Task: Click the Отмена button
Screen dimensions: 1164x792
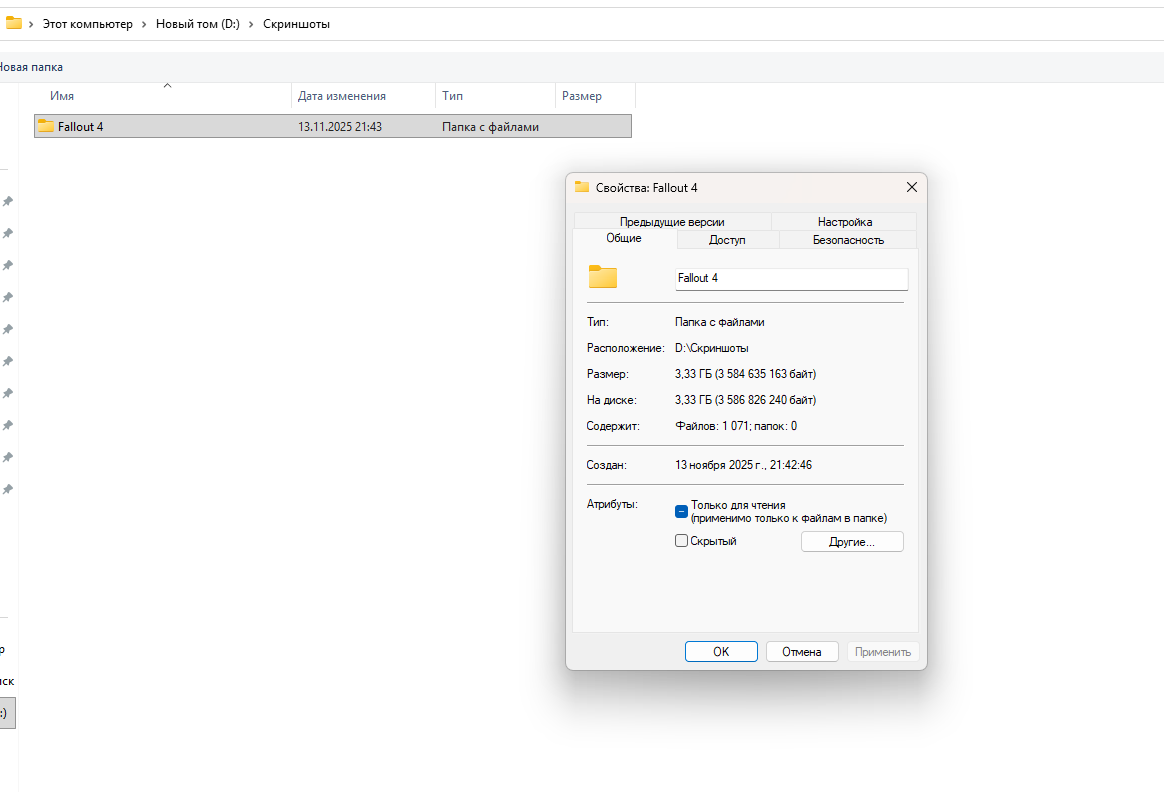Action: click(x=802, y=651)
